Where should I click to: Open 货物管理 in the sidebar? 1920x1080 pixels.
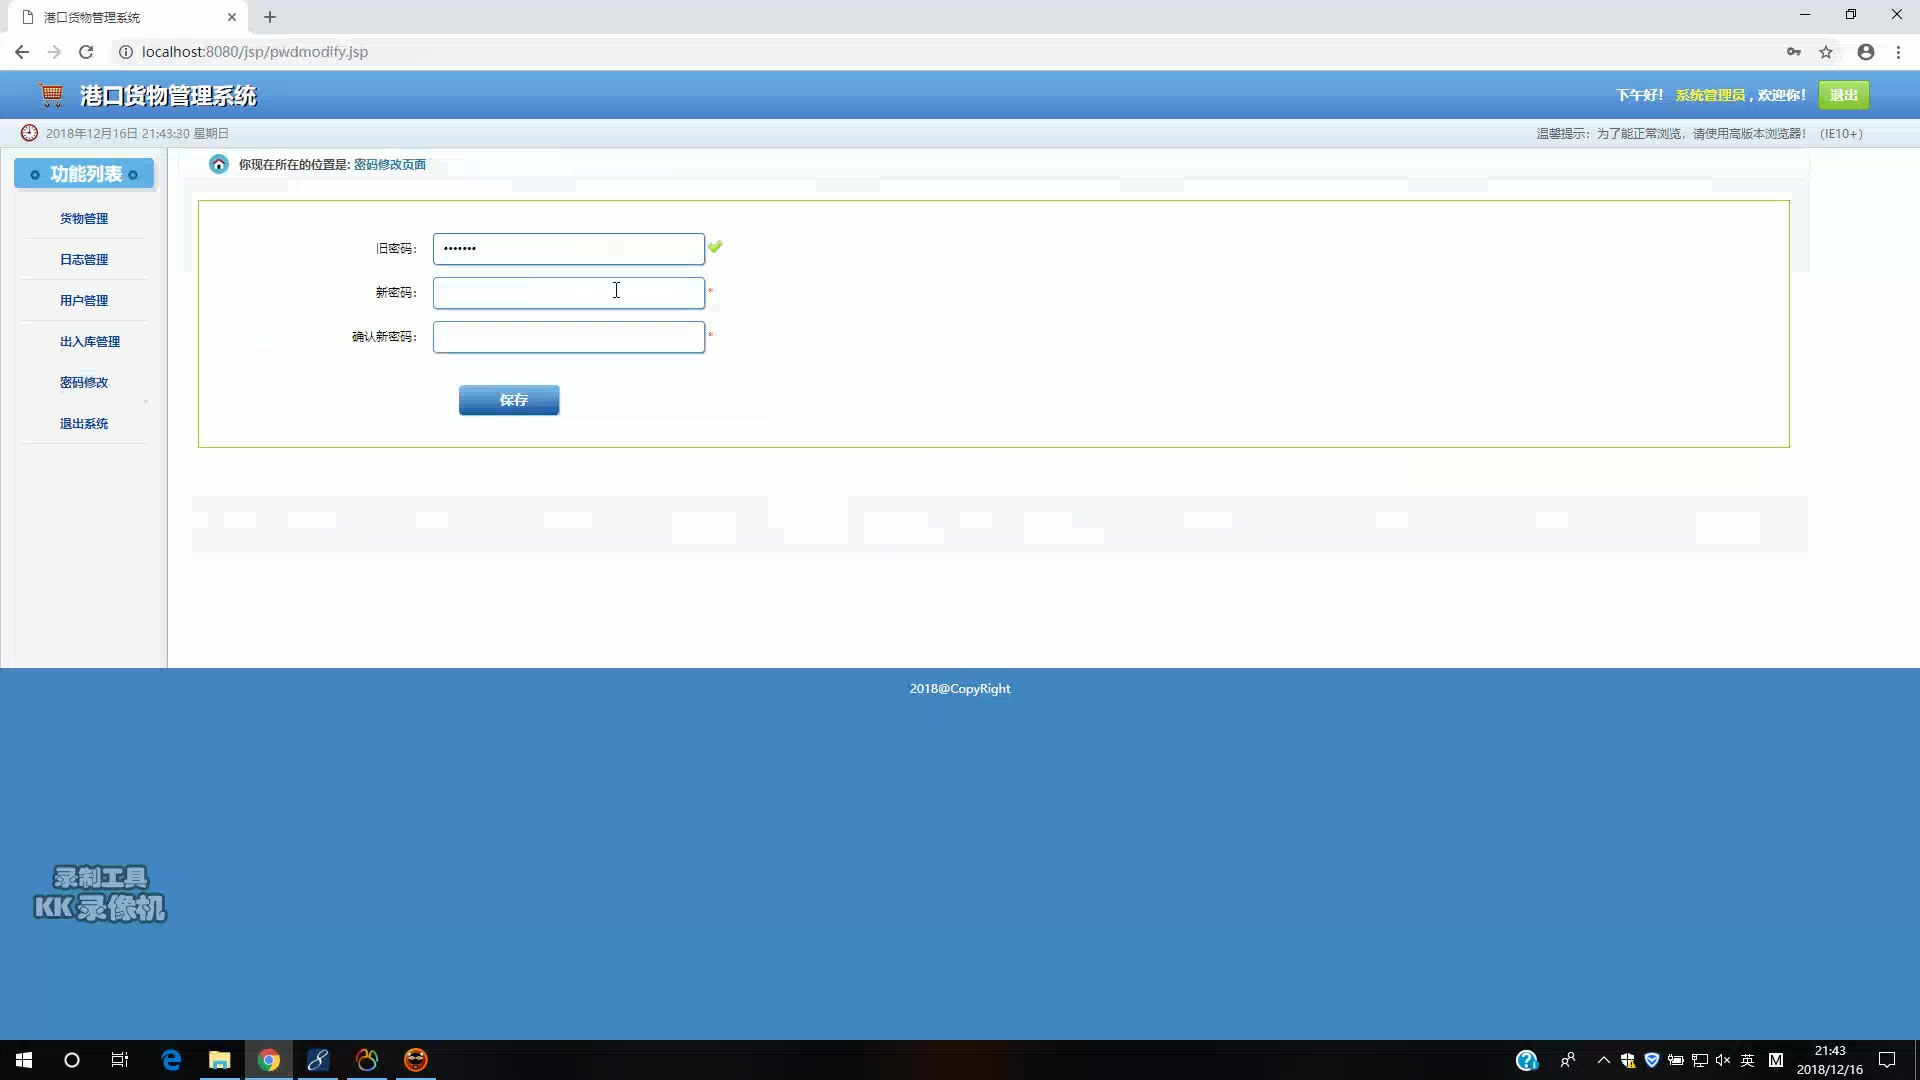tap(84, 219)
